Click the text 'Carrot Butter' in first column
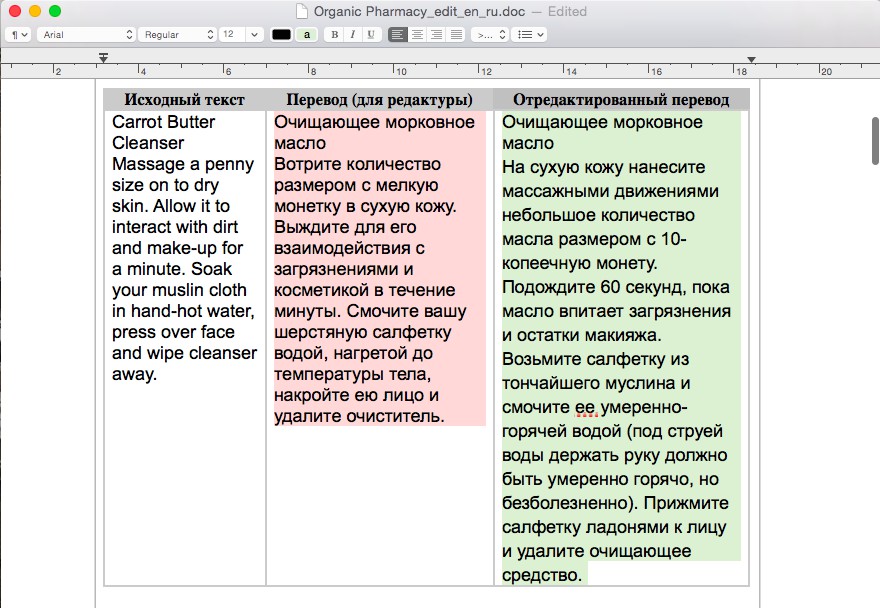880x608 pixels. 163,122
